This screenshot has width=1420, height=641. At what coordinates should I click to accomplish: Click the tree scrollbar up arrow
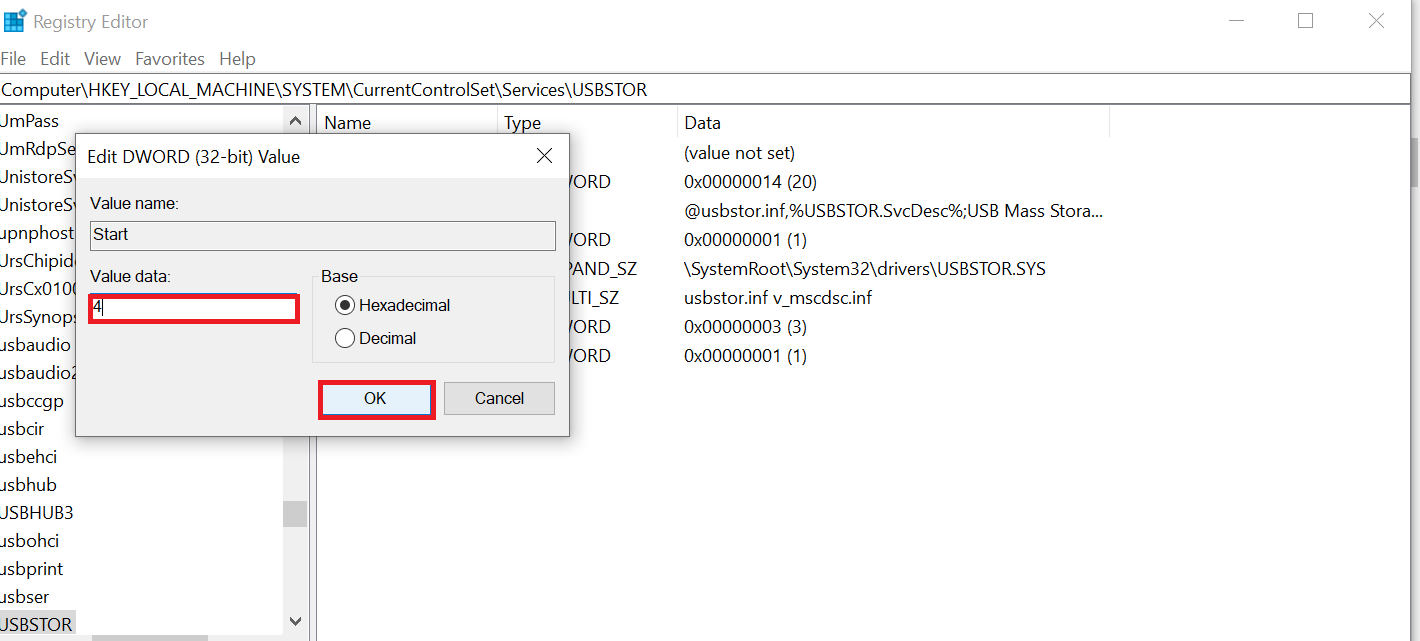click(295, 122)
